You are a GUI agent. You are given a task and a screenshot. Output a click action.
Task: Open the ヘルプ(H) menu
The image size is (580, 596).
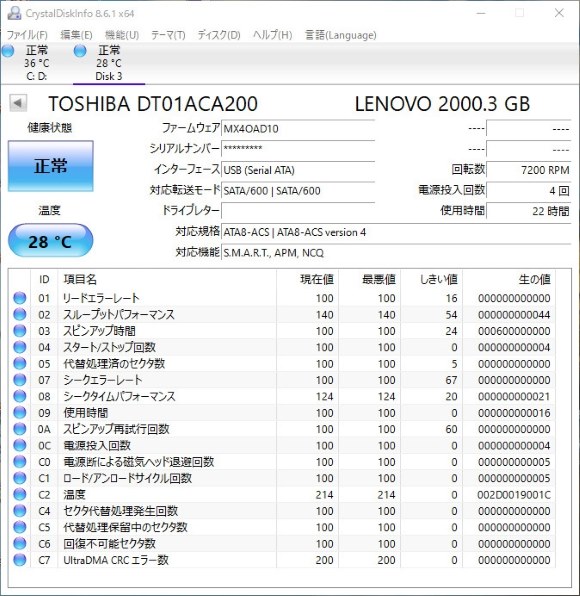(273, 35)
